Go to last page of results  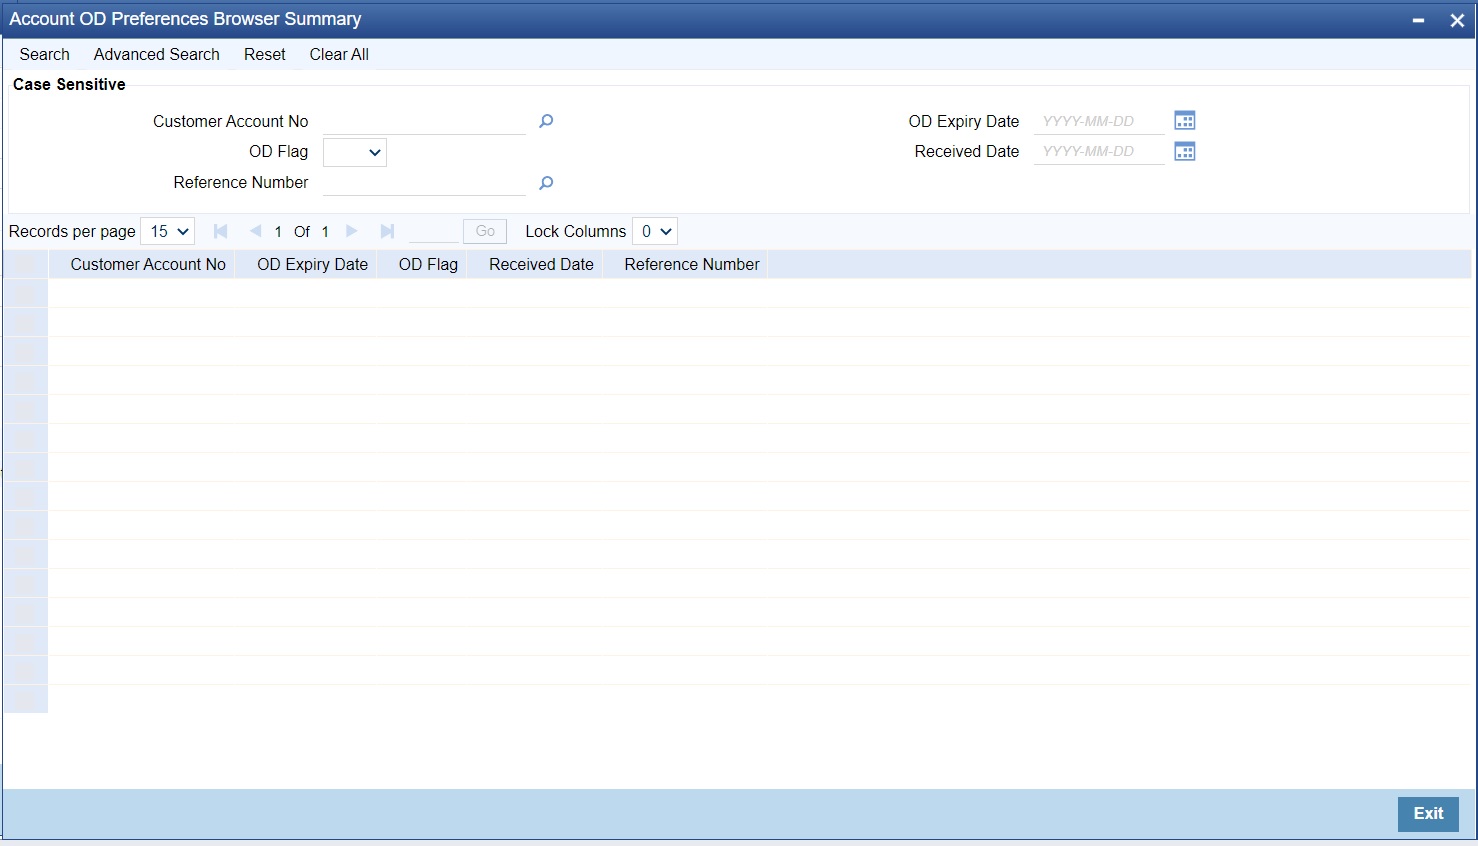coord(387,231)
